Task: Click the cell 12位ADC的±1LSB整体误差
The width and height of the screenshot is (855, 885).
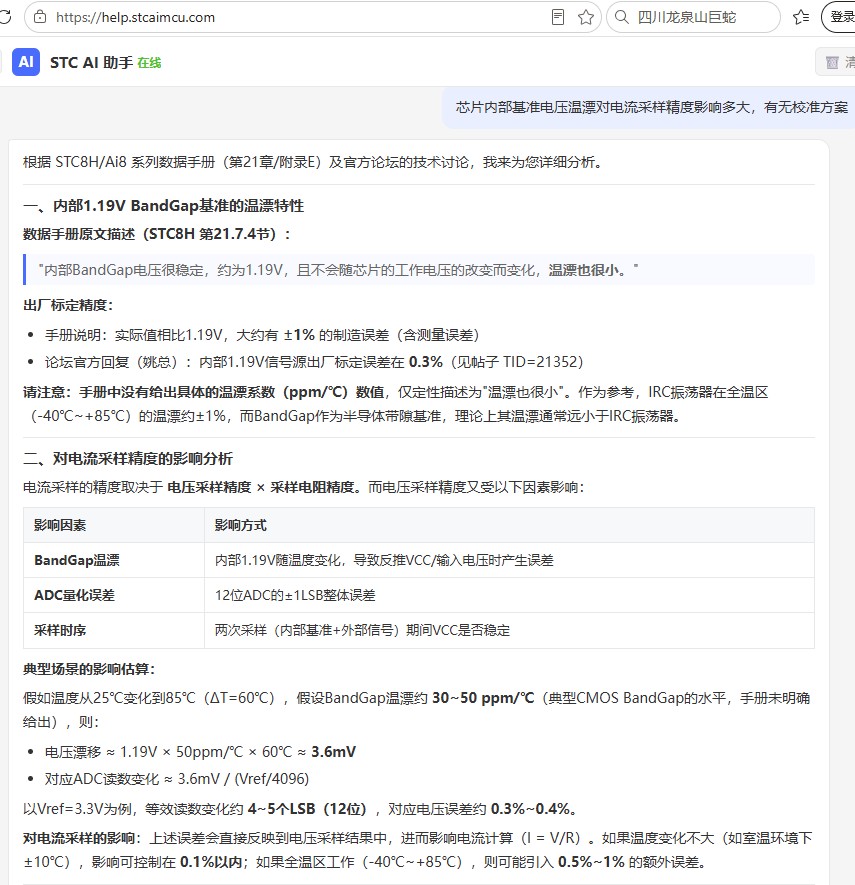Action: tap(509, 595)
